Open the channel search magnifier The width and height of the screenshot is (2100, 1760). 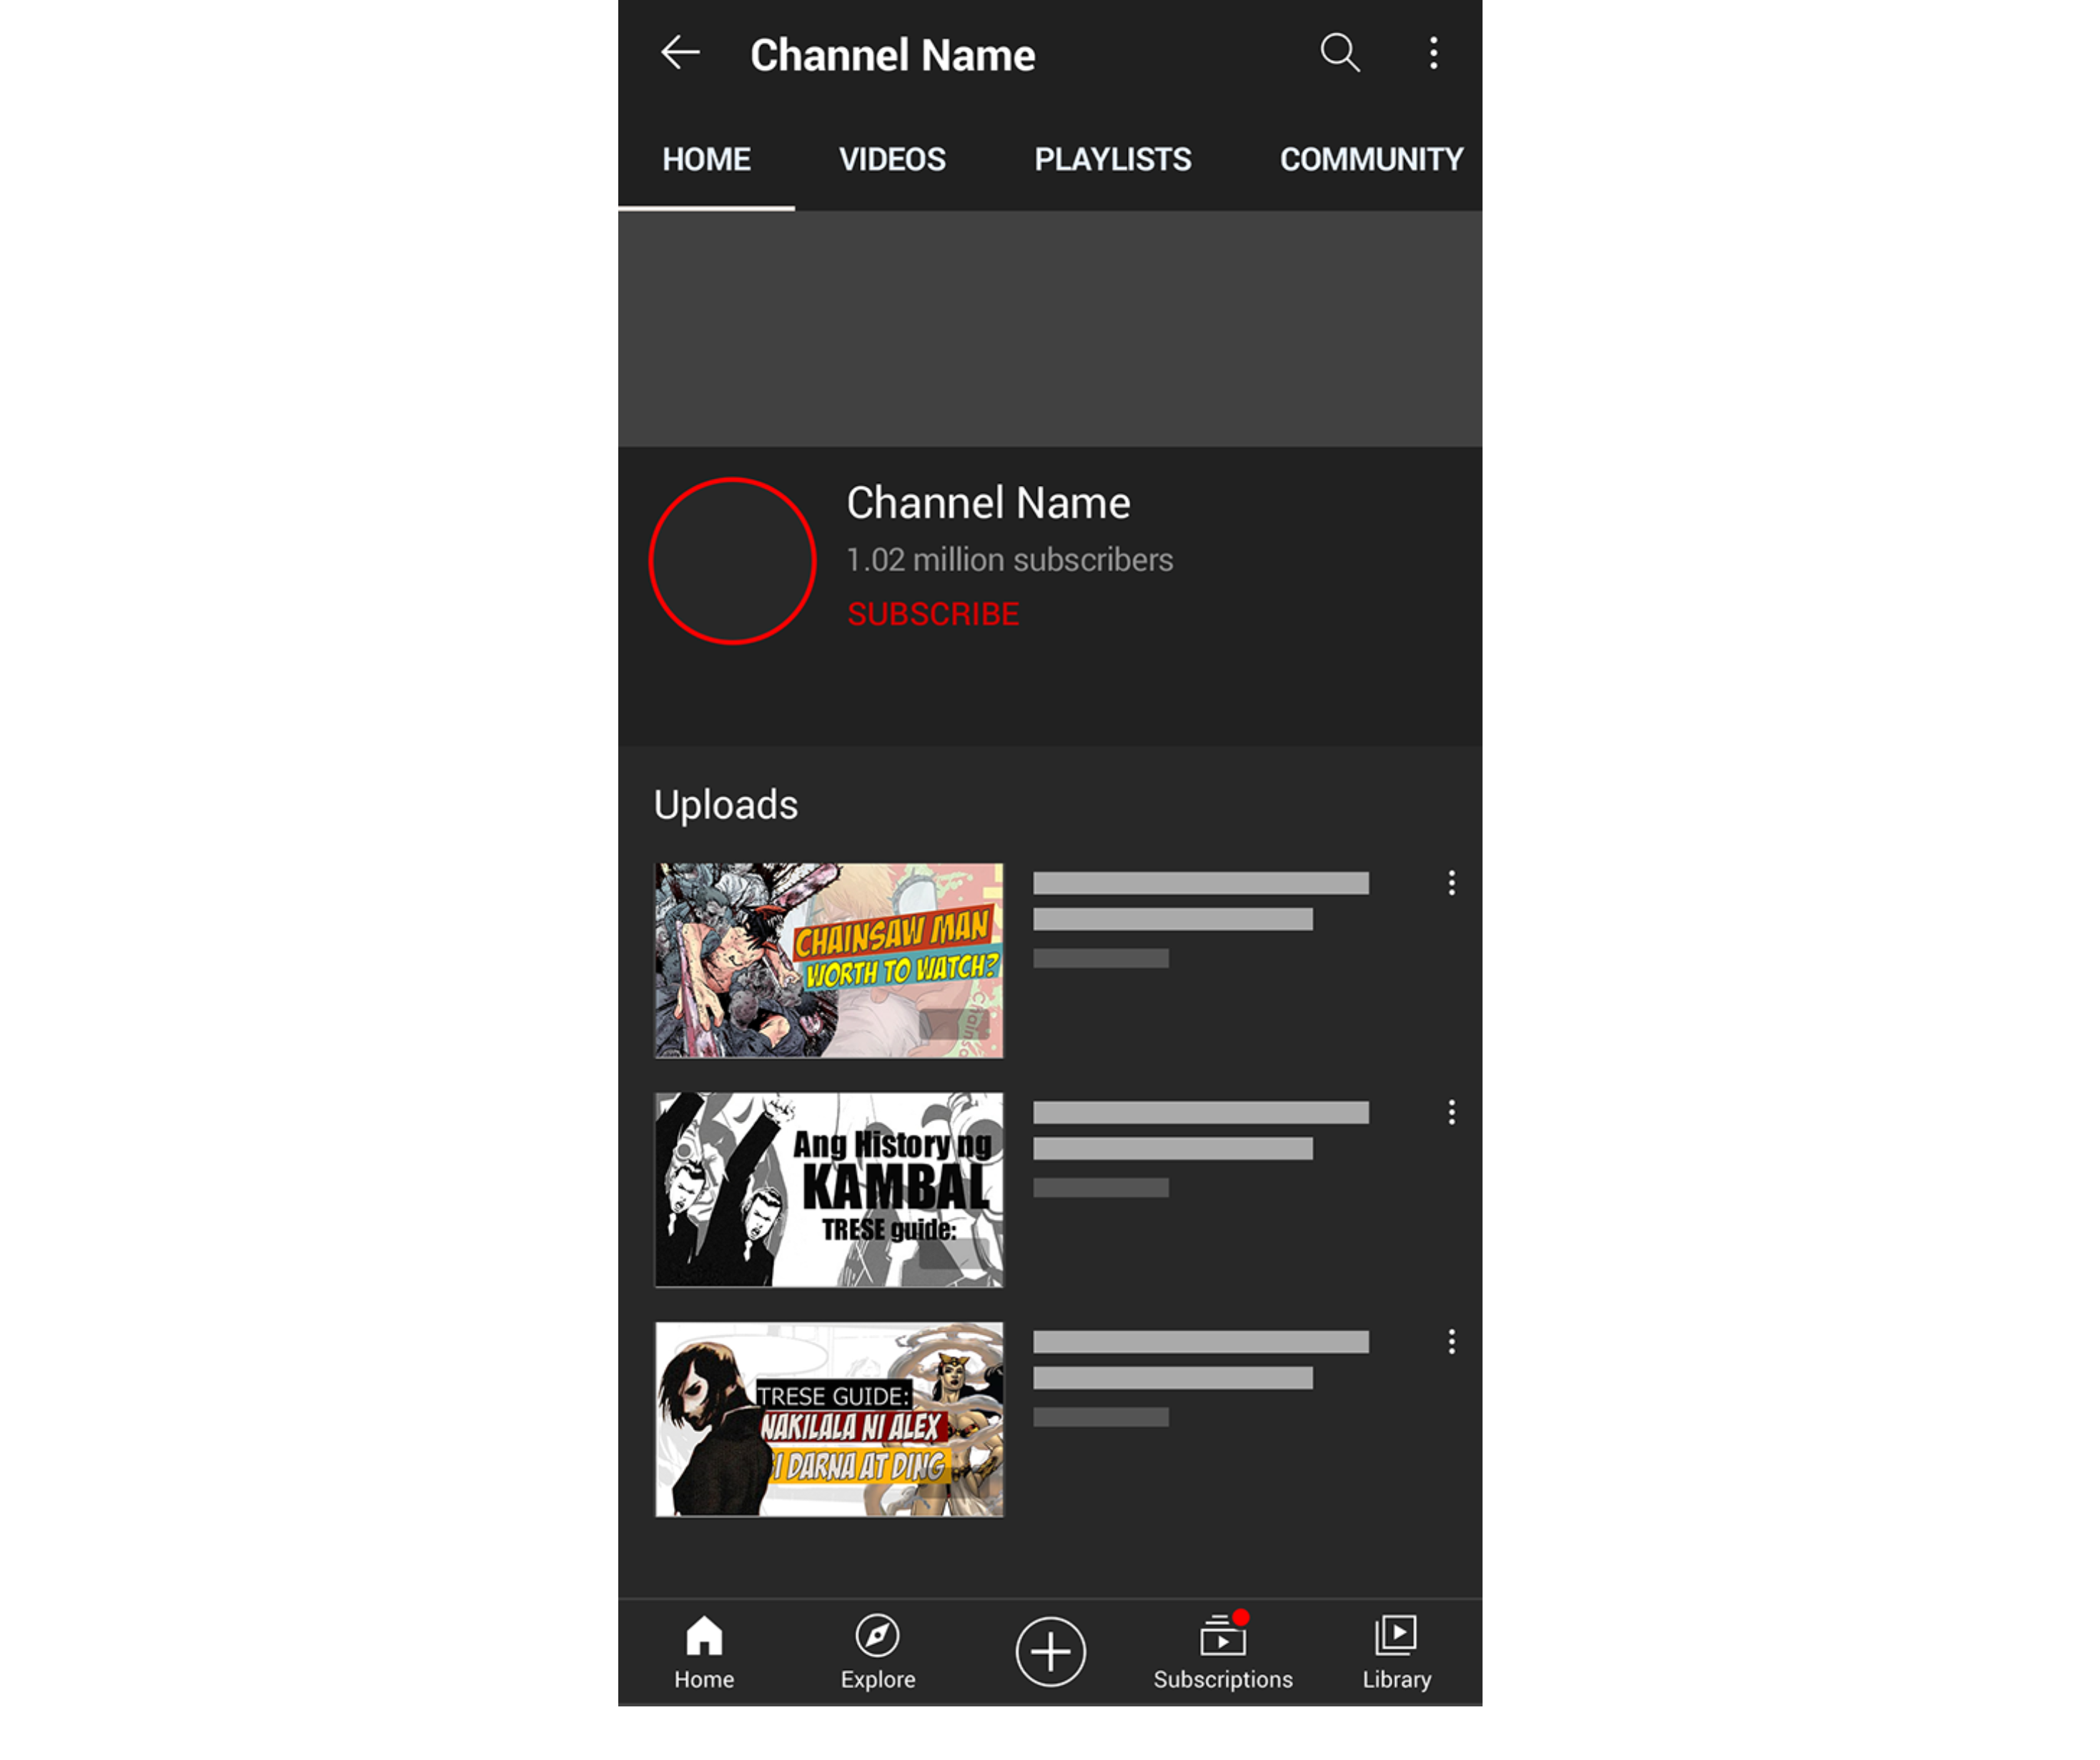tap(1340, 52)
